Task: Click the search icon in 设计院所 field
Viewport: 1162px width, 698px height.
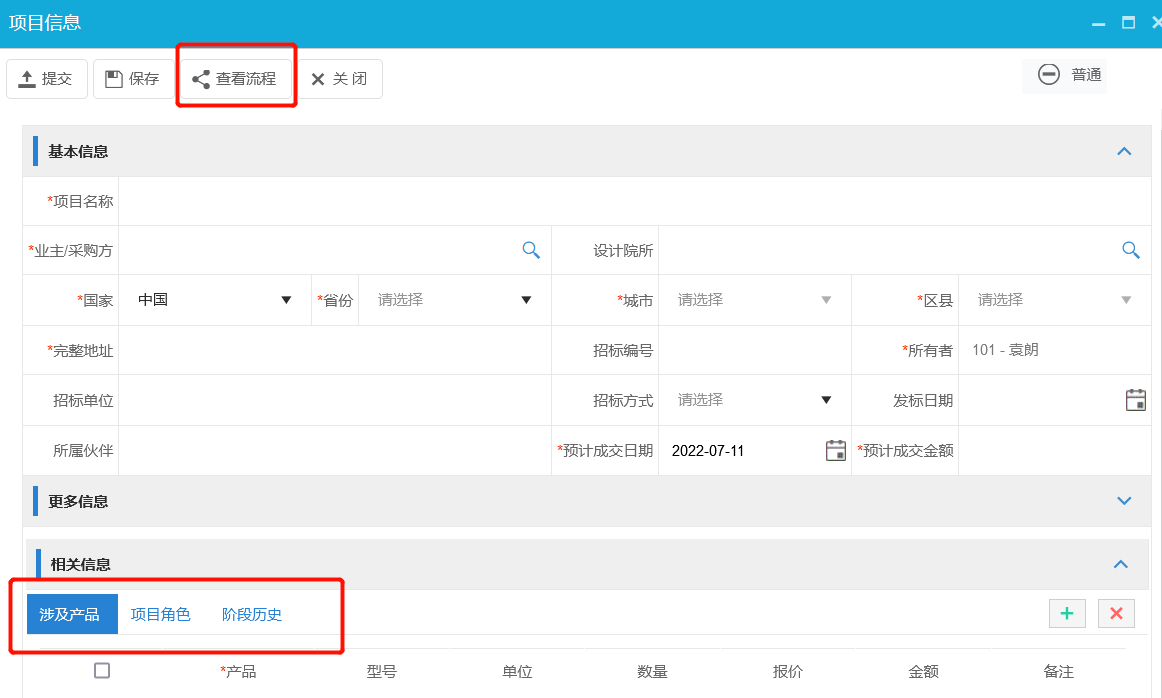Action: [x=1130, y=250]
